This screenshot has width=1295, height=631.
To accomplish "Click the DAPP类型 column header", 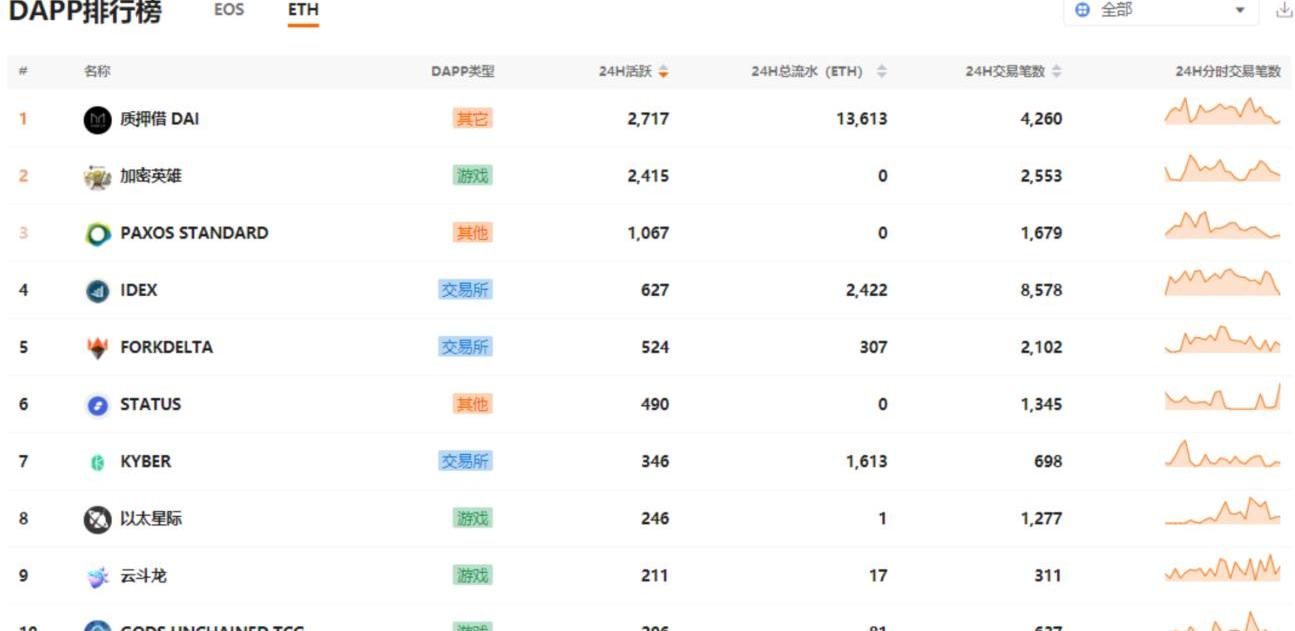I will click(462, 72).
